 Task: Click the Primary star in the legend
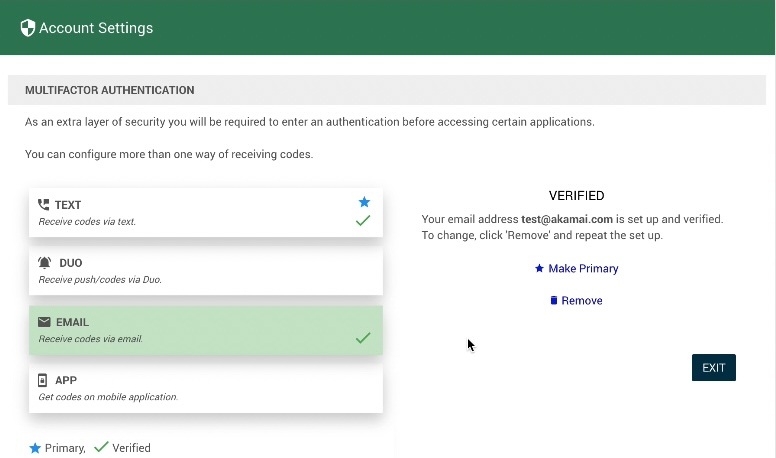coord(35,448)
